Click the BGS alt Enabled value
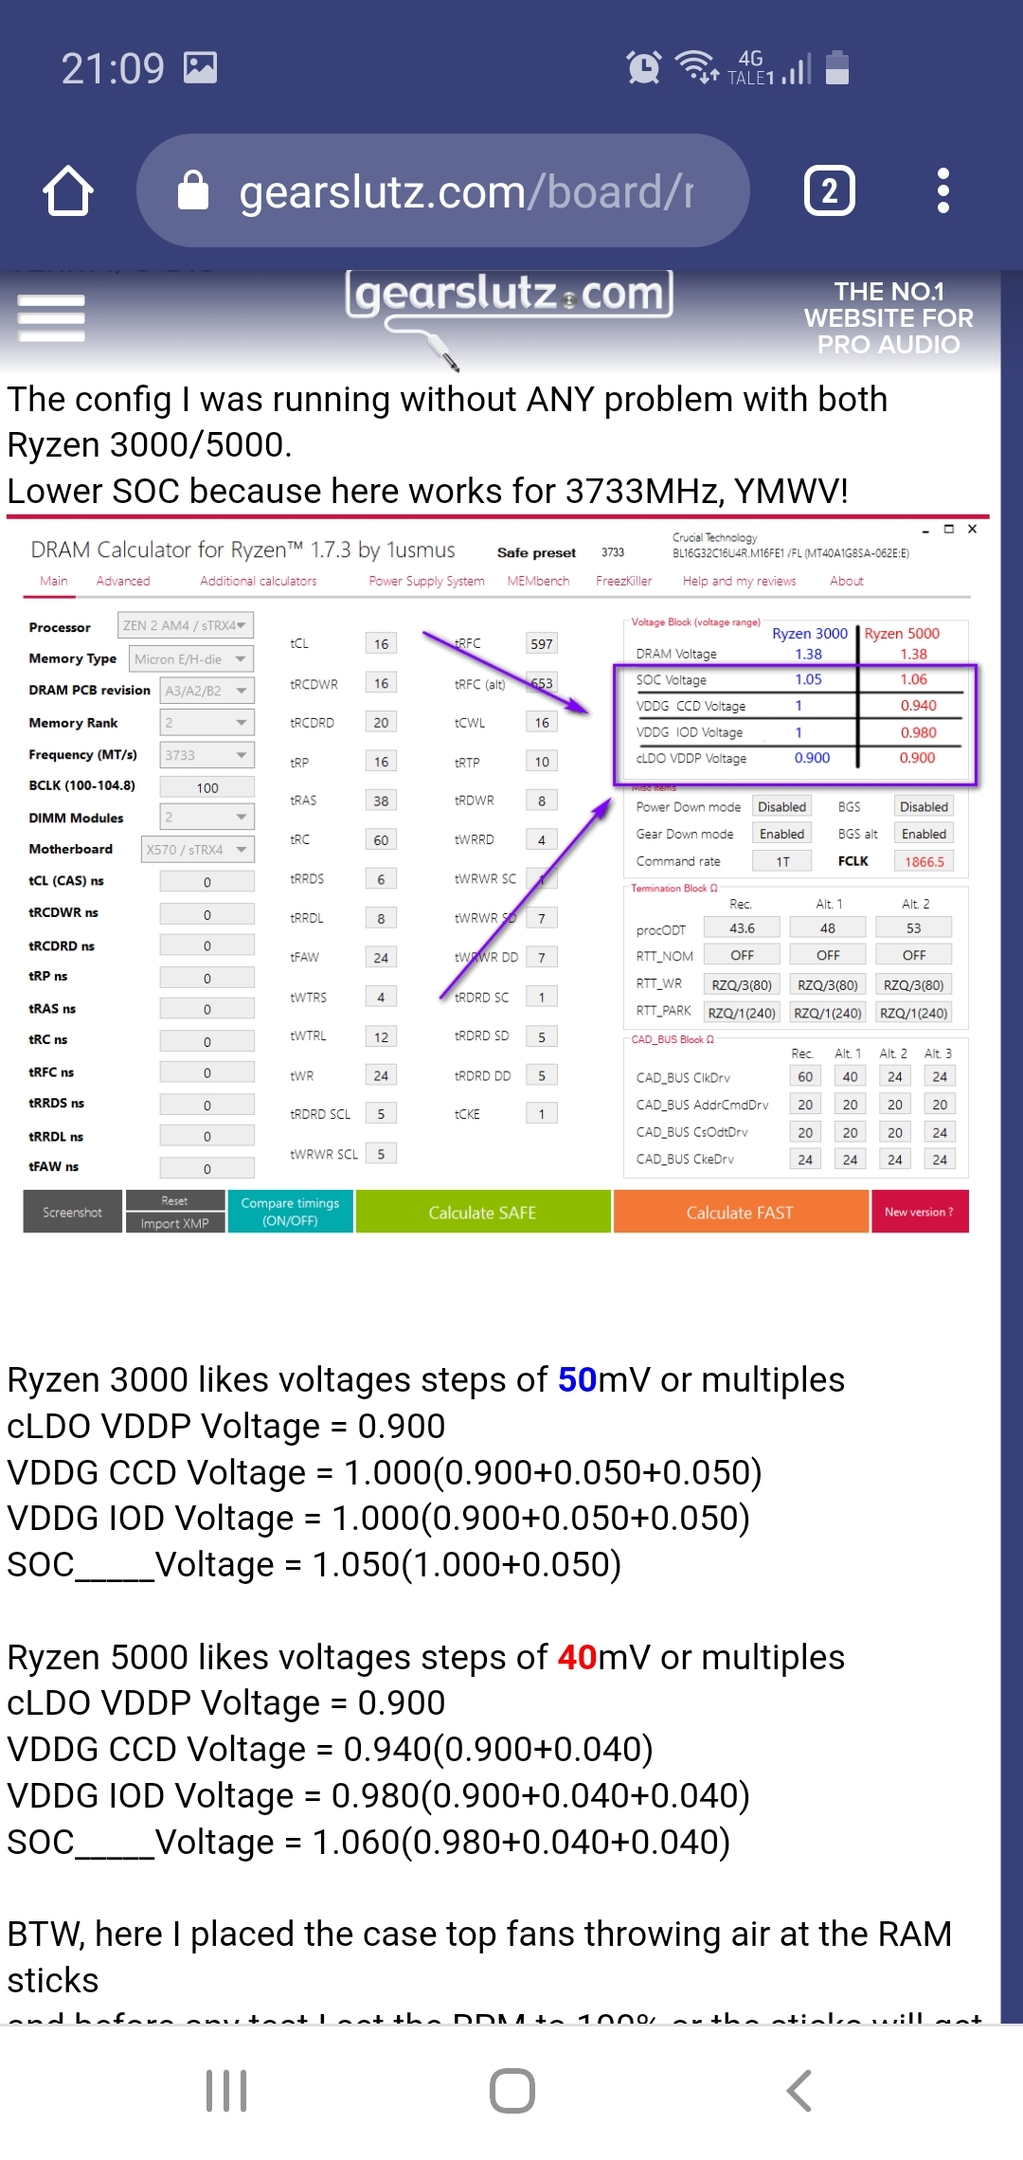Viewport: 1023px width, 2160px height. (x=924, y=834)
